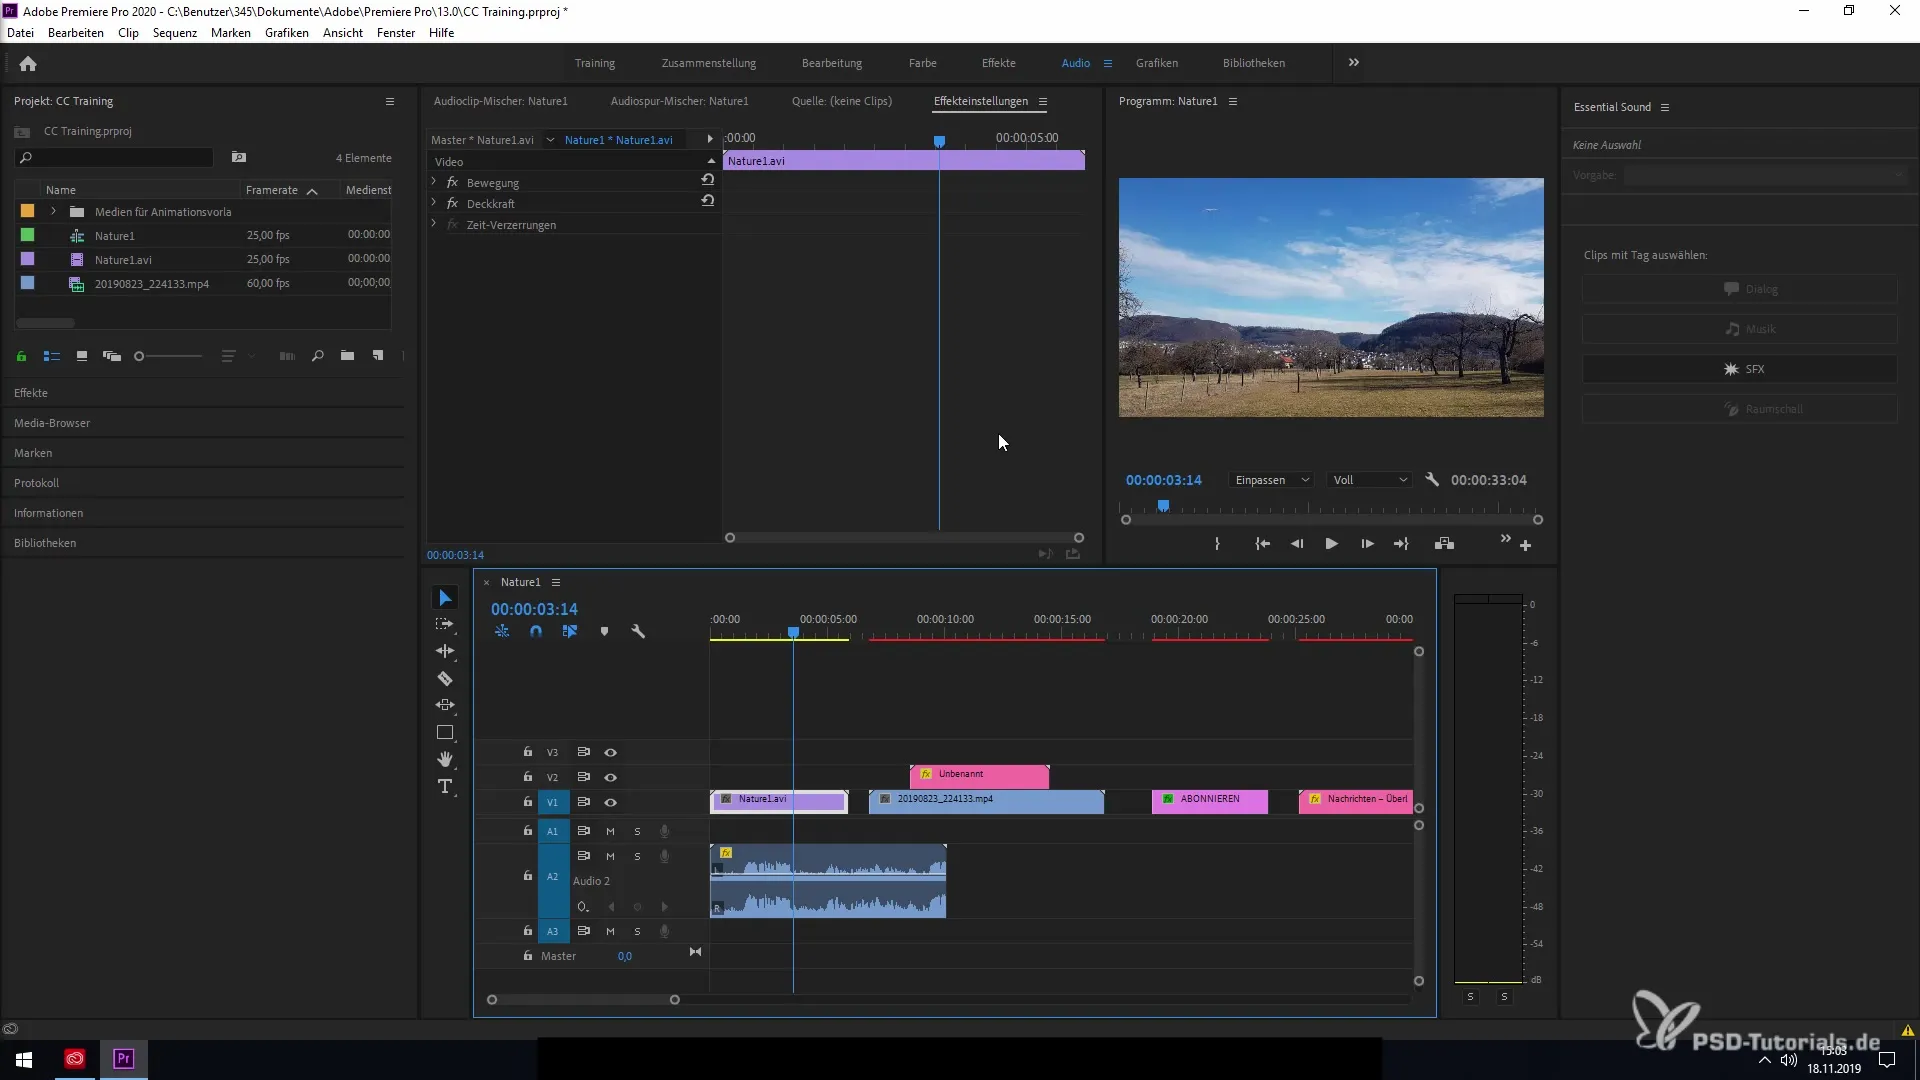Screen dimensions: 1920x1080
Task: Mute audio track A3
Action: [x=610, y=931]
